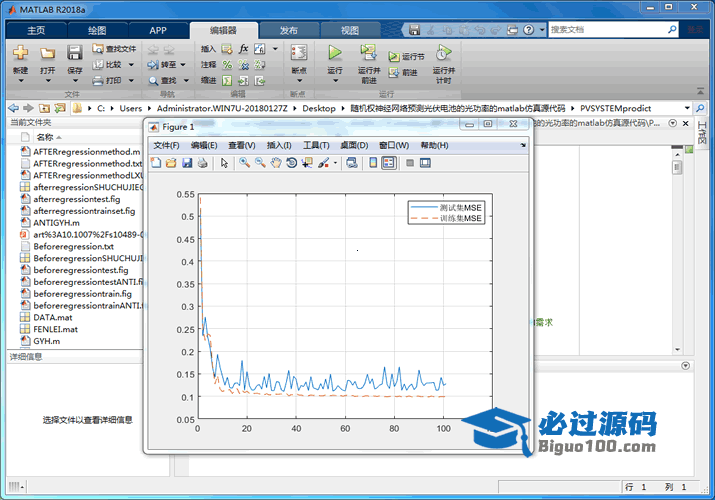Open the Print (打印) dropdown in ribbon
Viewport: 715px width, 500px height.
[x=129, y=80]
